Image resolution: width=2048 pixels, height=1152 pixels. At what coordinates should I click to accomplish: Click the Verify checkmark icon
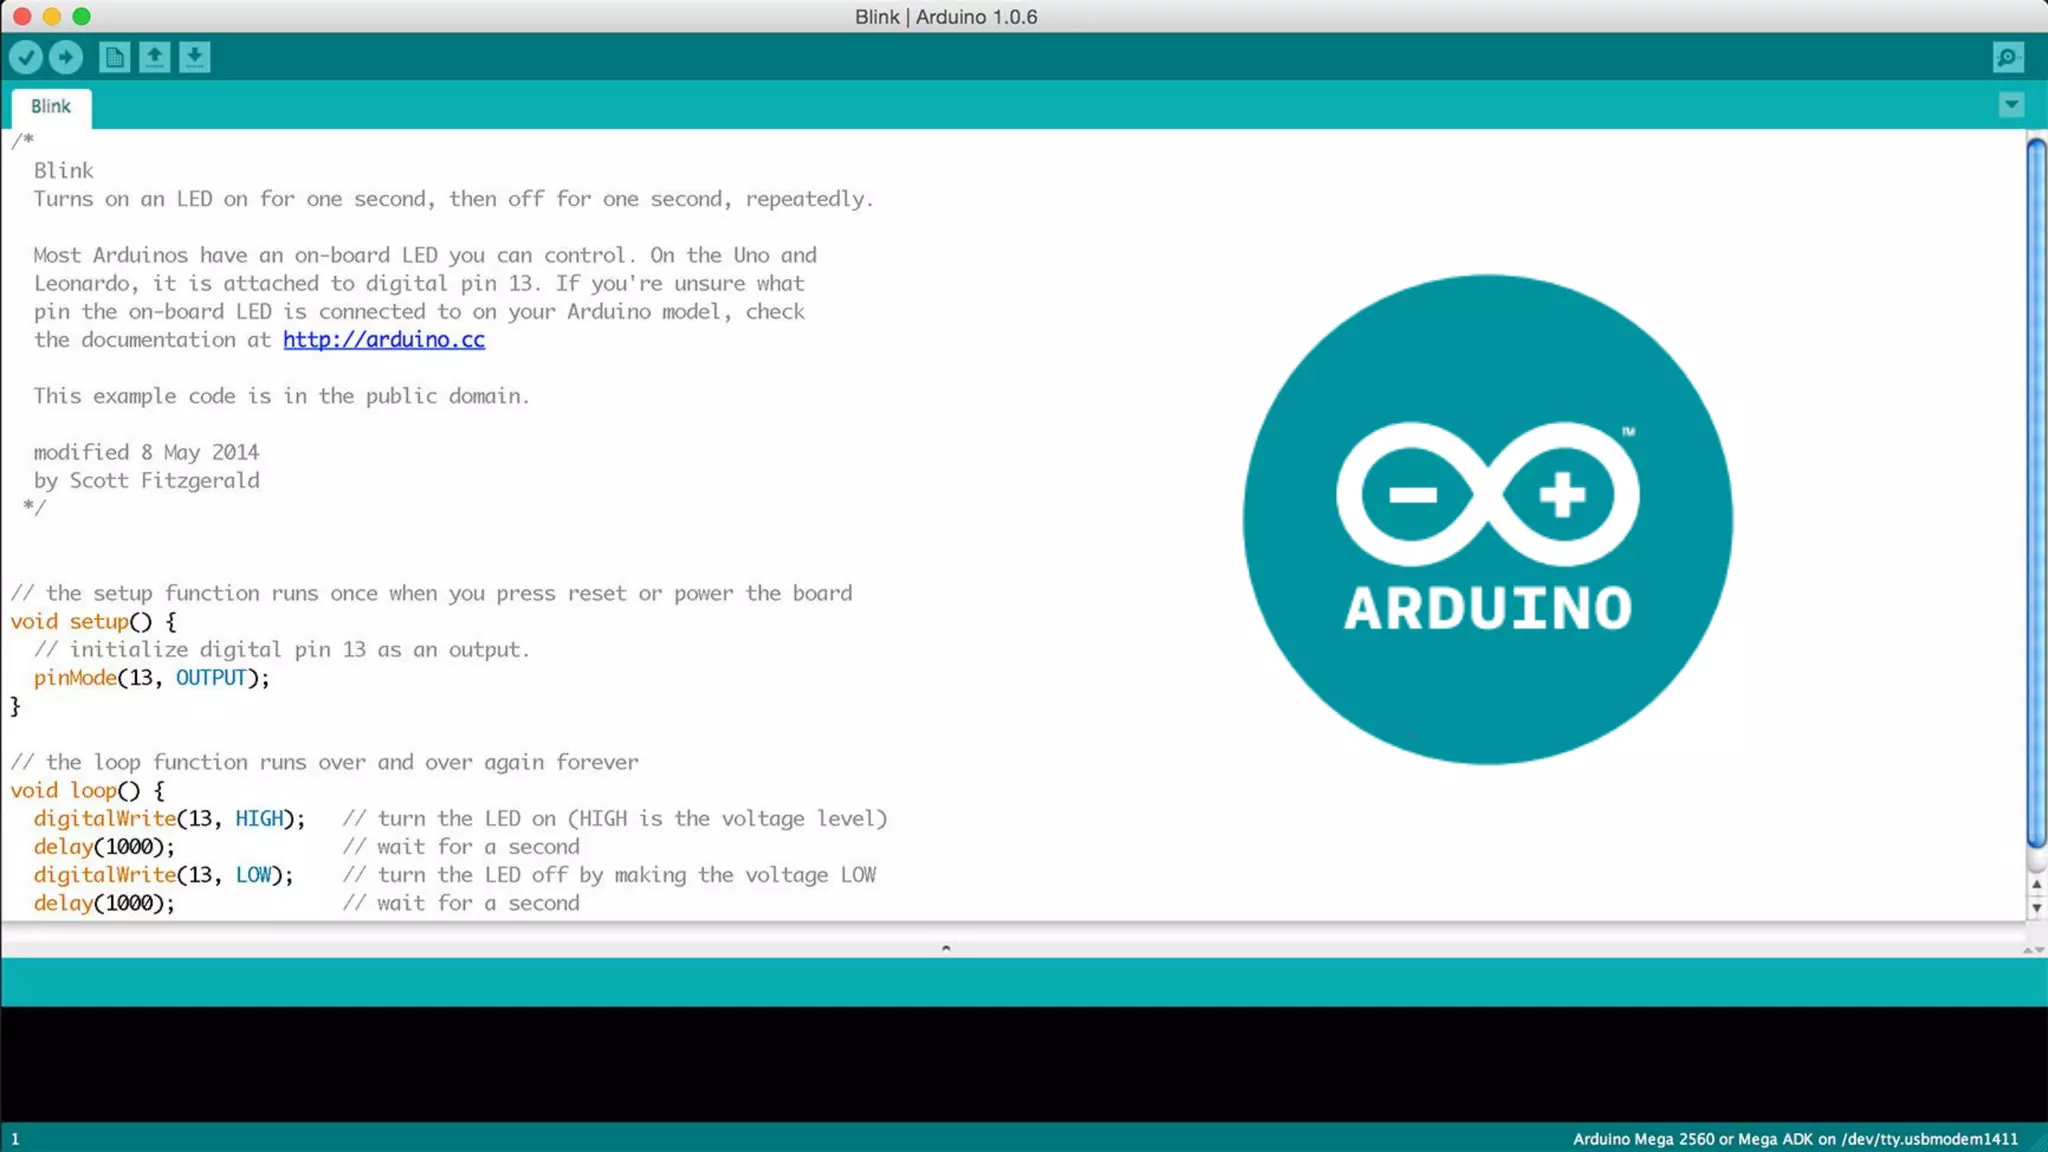point(26,57)
